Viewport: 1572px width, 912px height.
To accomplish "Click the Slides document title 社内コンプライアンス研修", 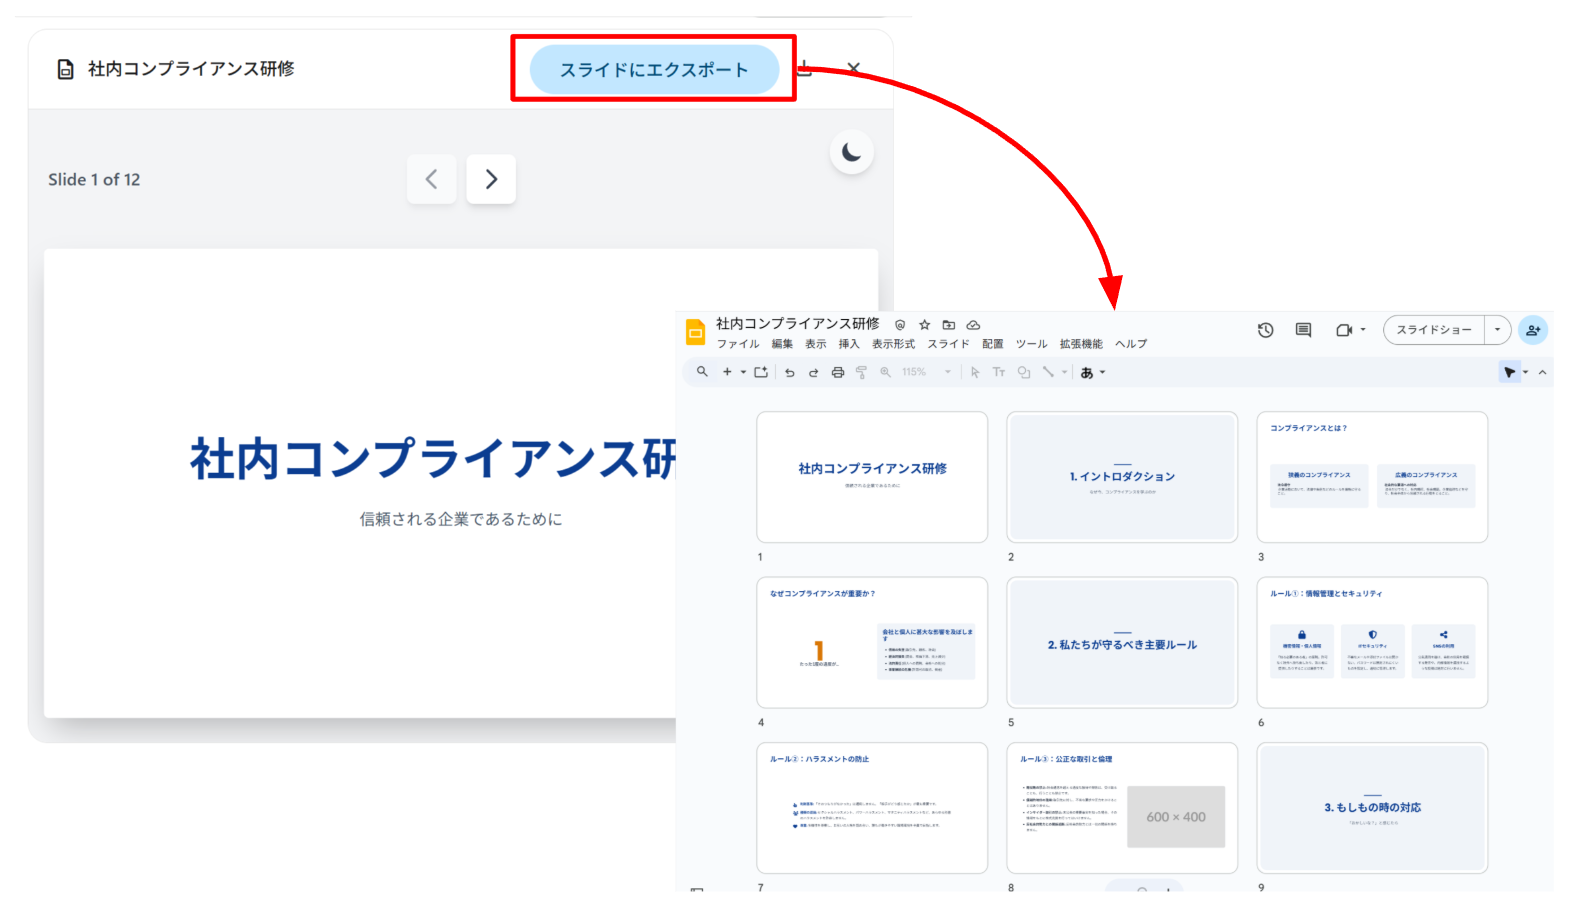I will 798,324.
